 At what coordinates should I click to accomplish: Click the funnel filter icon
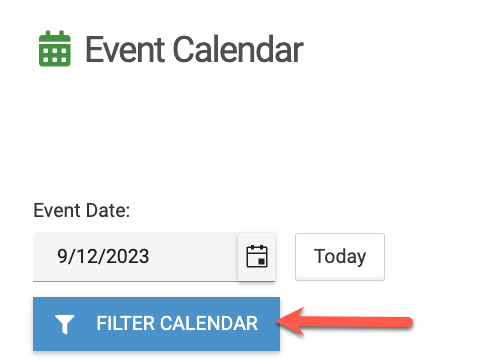click(65, 324)
